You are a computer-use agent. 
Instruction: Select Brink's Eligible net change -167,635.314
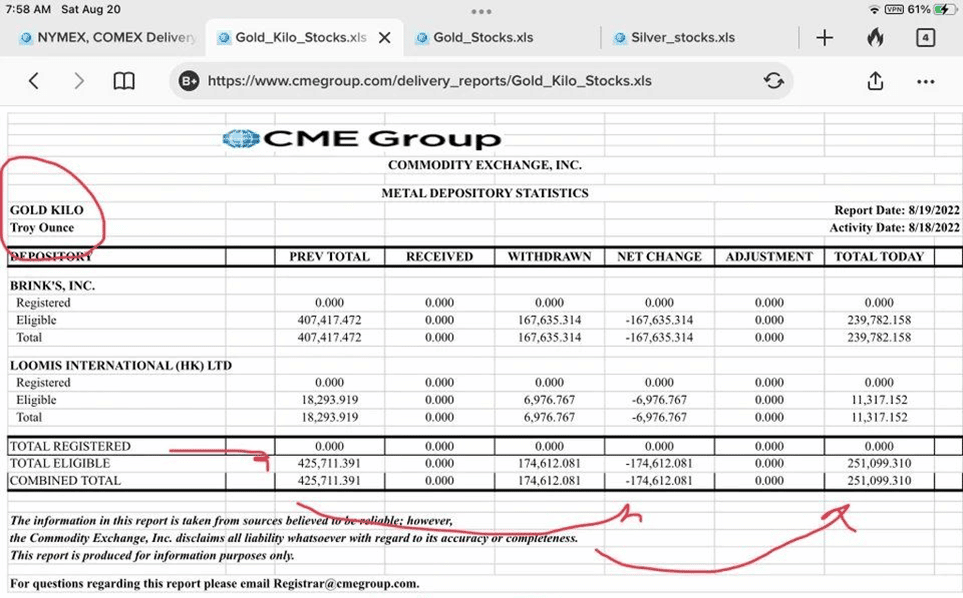[659, 320]
